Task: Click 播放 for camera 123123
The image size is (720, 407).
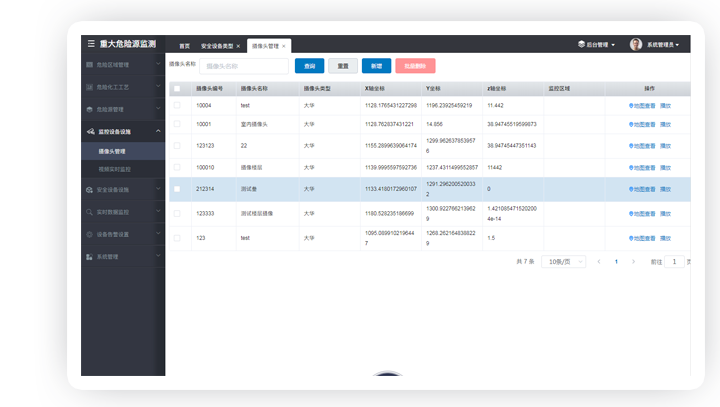Action: coord(665,146)
